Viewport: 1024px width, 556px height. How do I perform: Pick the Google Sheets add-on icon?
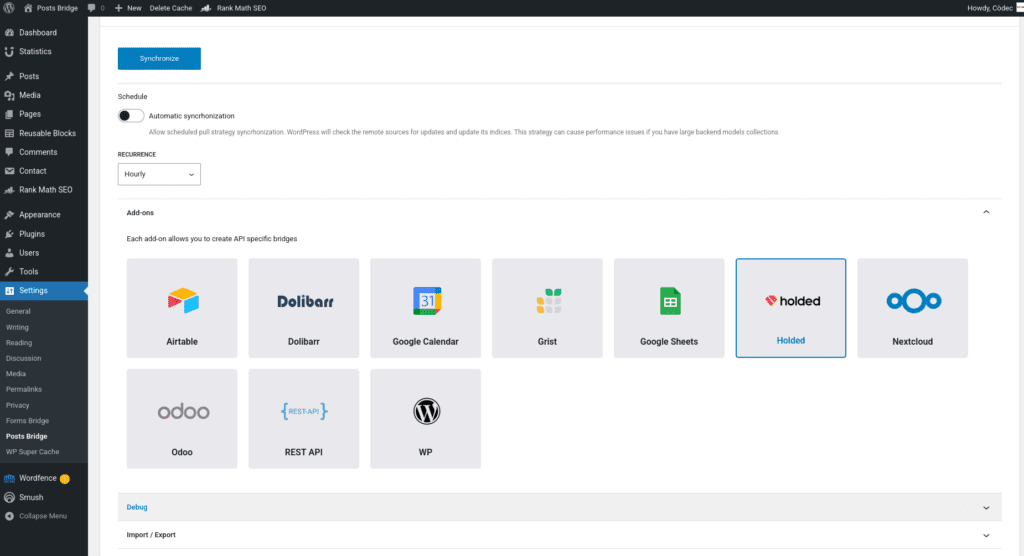coord(669,300)
